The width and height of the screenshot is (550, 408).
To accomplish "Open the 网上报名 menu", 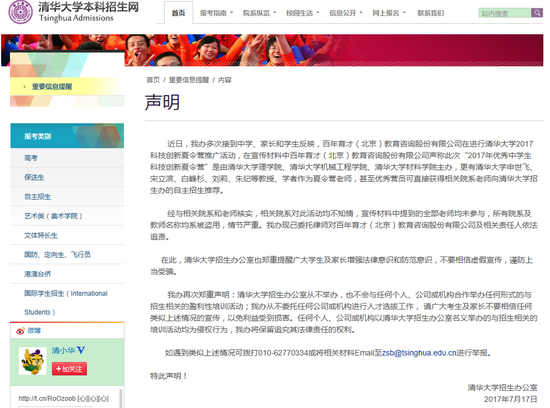I will 385,13.
